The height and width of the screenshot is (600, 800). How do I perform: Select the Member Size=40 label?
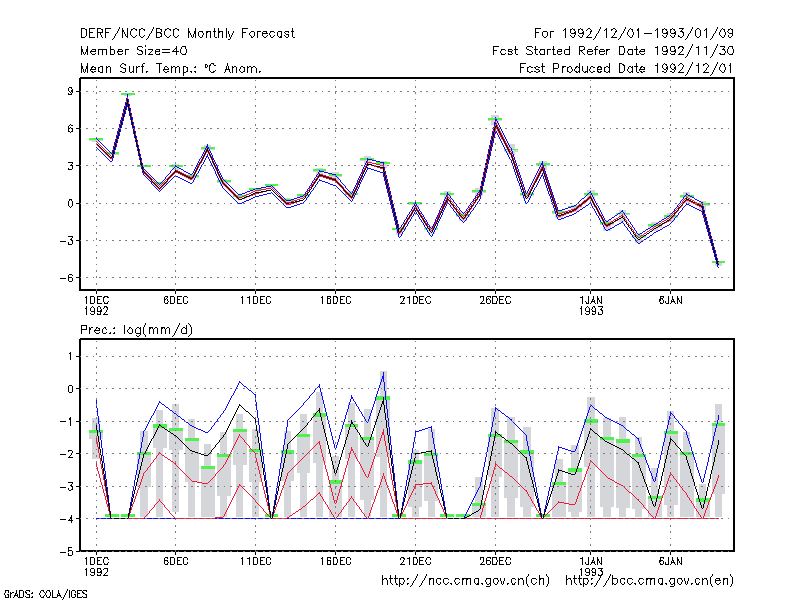[134, 51]
